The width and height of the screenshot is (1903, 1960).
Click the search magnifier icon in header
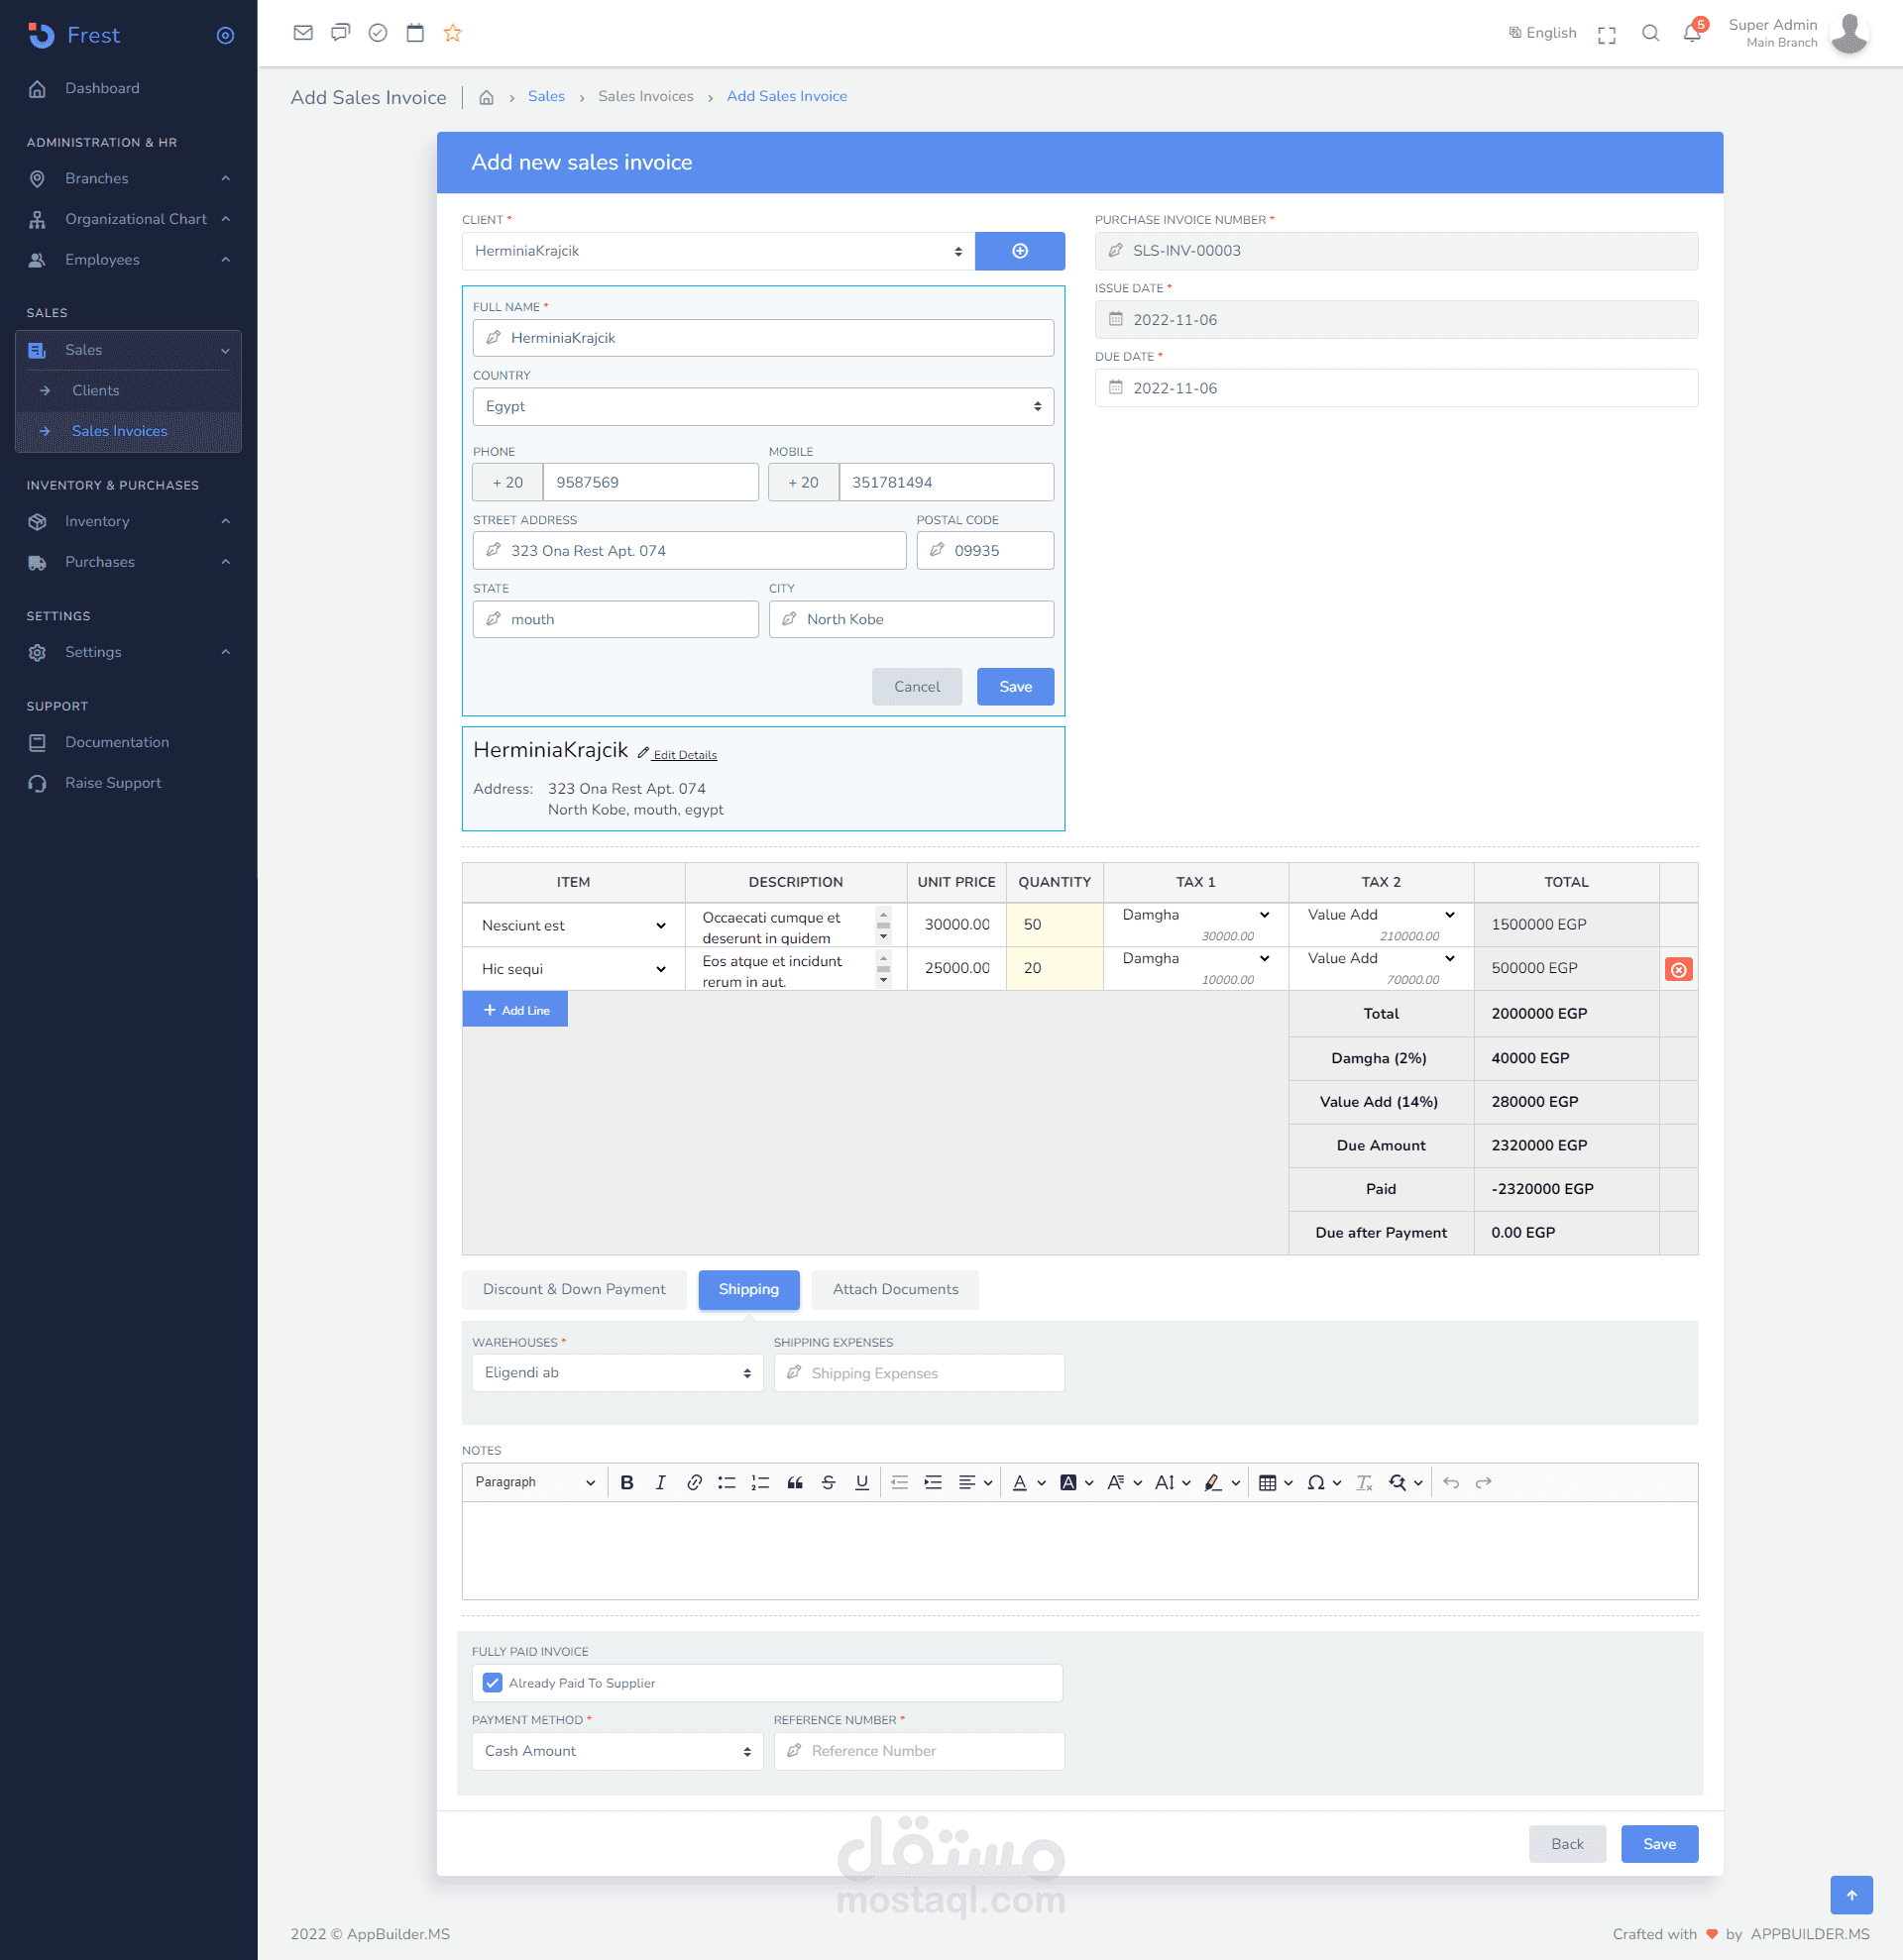[1650, 33]
